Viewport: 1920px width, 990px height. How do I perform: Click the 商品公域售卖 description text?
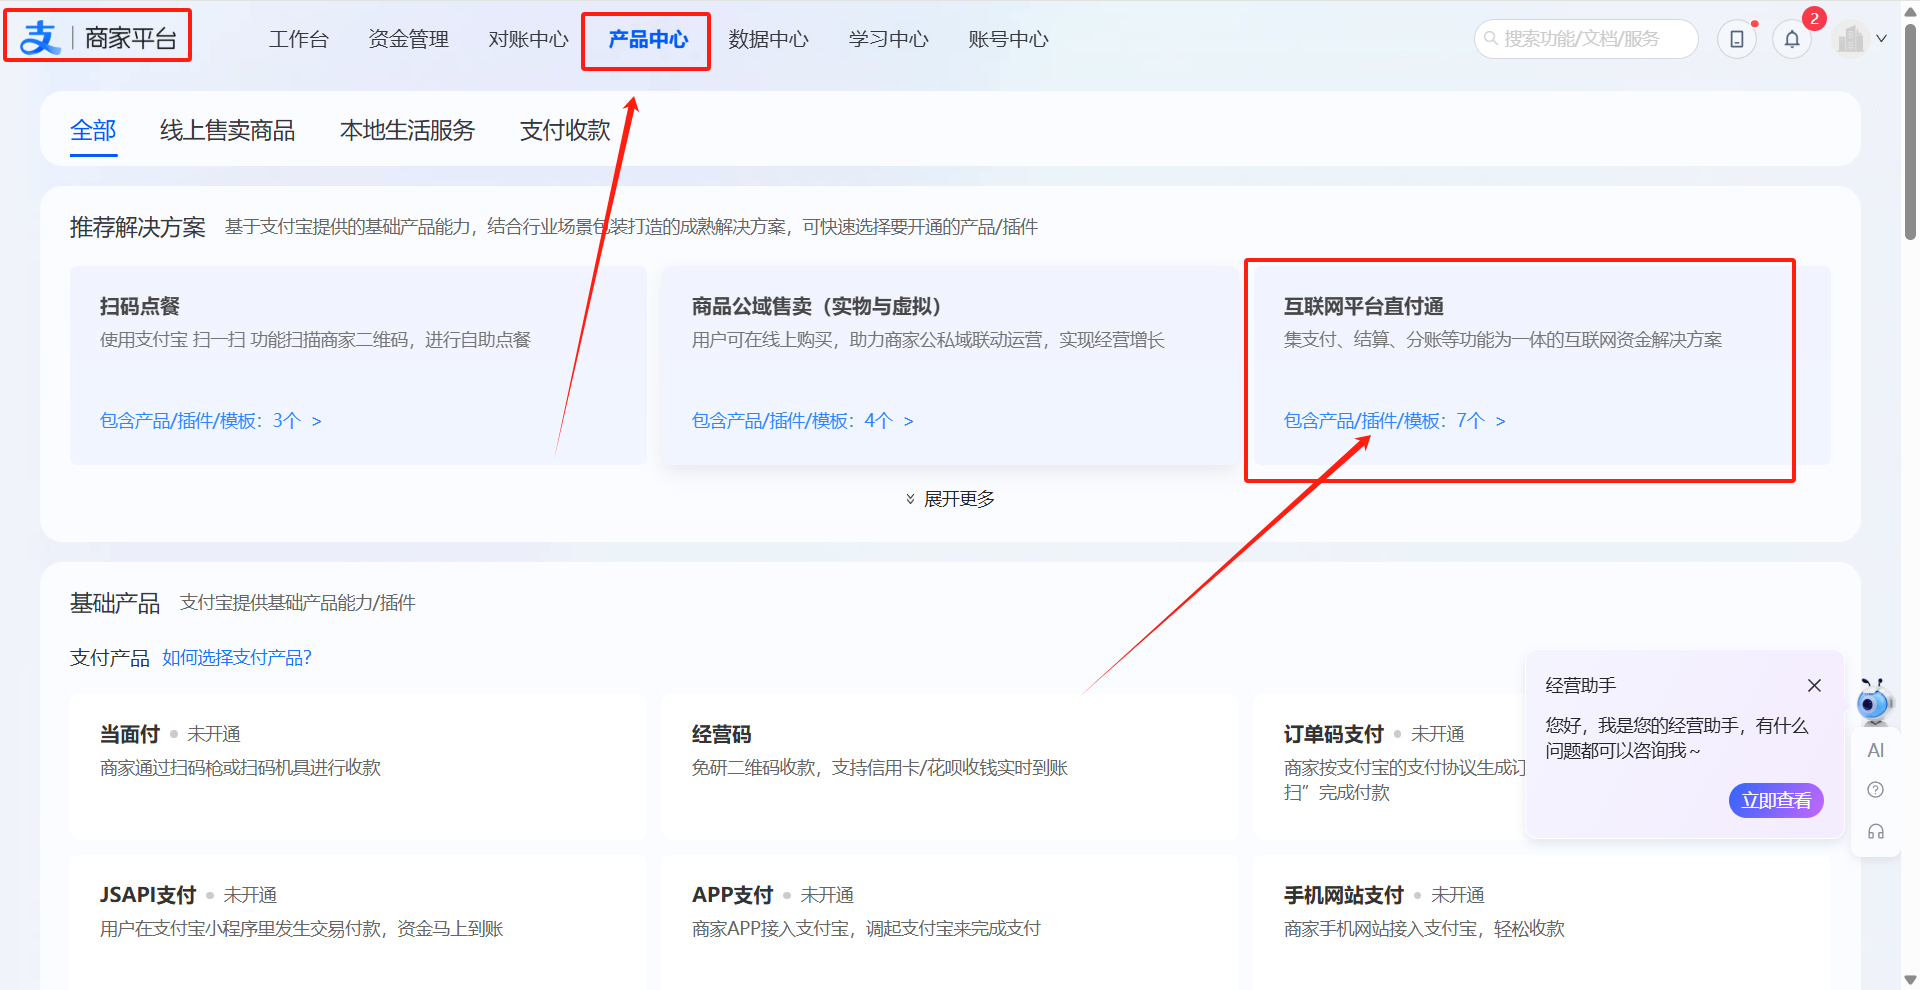(928, 340)
